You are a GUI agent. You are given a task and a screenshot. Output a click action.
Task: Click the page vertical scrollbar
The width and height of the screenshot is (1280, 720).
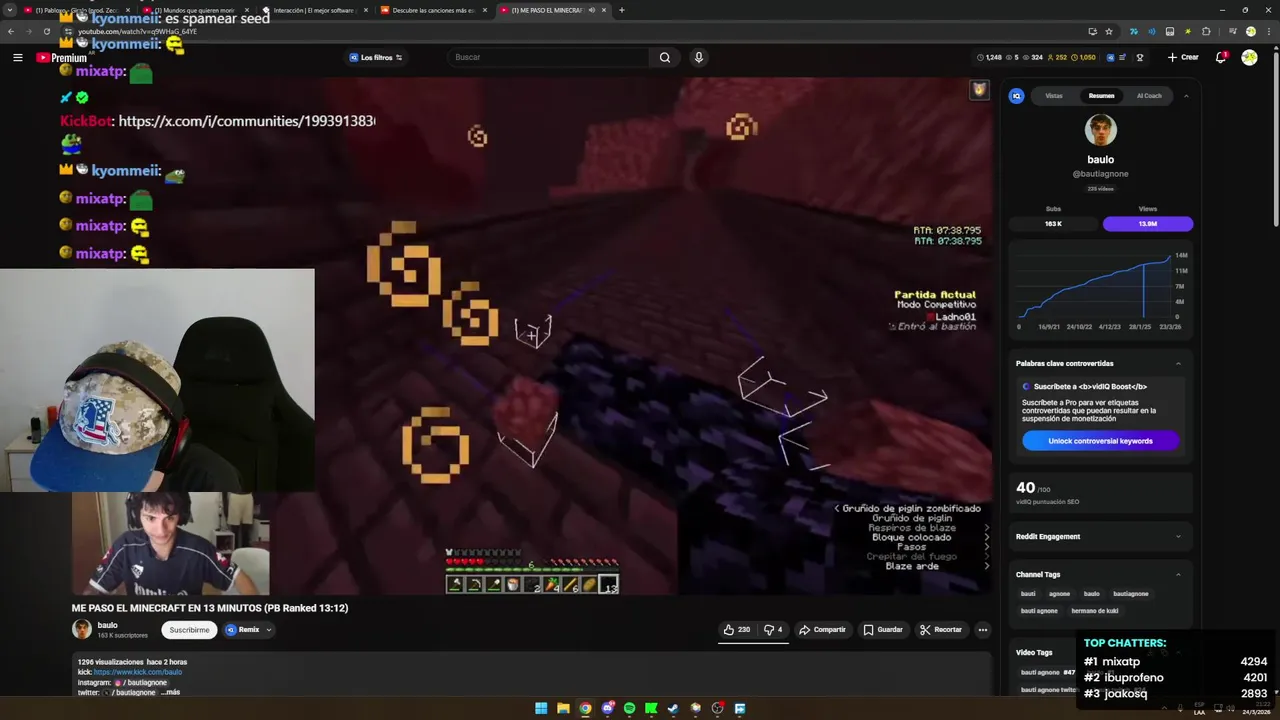[1276, 140]
